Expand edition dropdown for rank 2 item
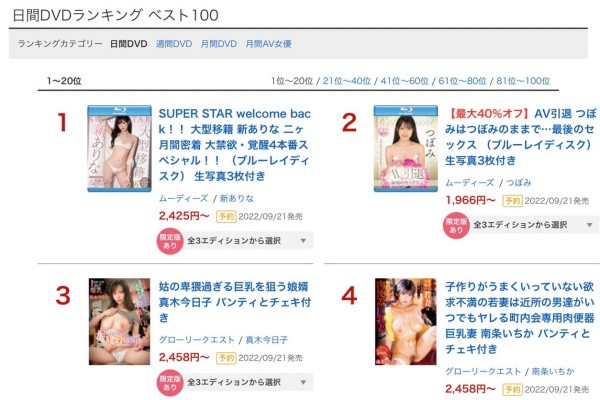Image resolution: width=600 pixels, height=400 pixels. [x=533, y=225]
